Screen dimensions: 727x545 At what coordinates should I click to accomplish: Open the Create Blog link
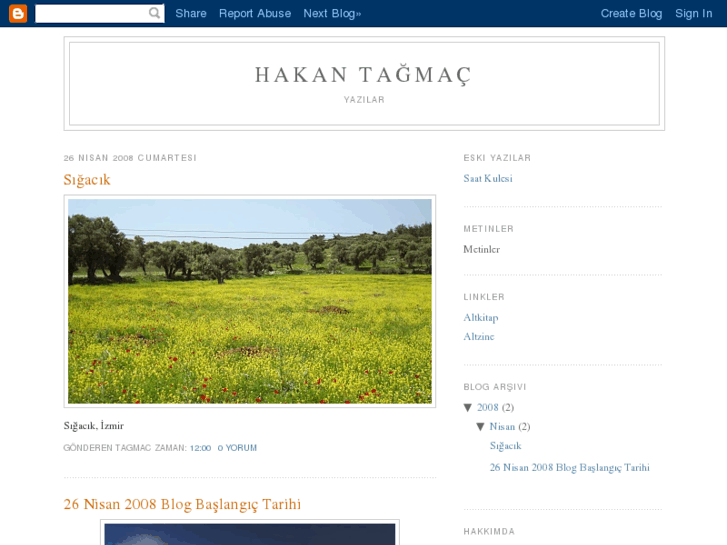click(x=631, y=13)
